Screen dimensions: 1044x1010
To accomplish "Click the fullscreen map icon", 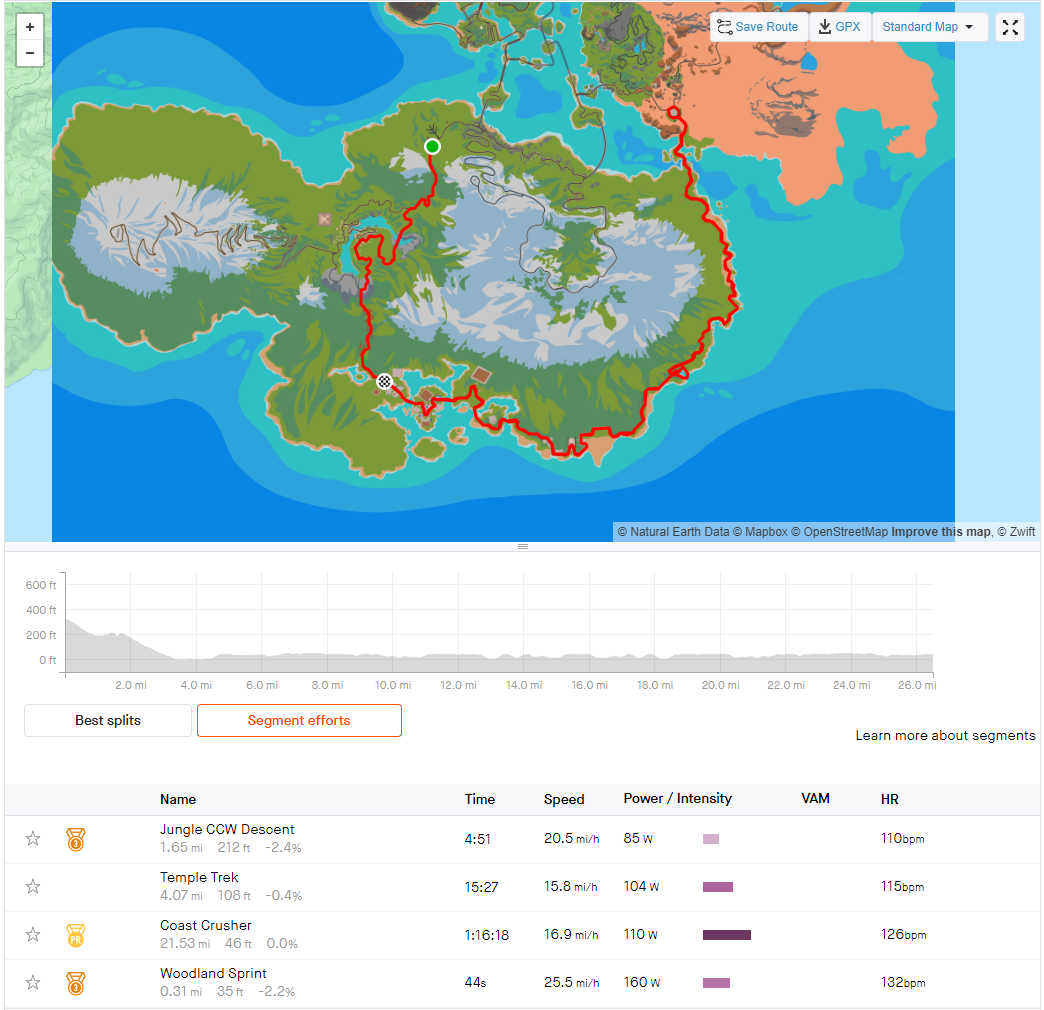I will point(1010,27).
